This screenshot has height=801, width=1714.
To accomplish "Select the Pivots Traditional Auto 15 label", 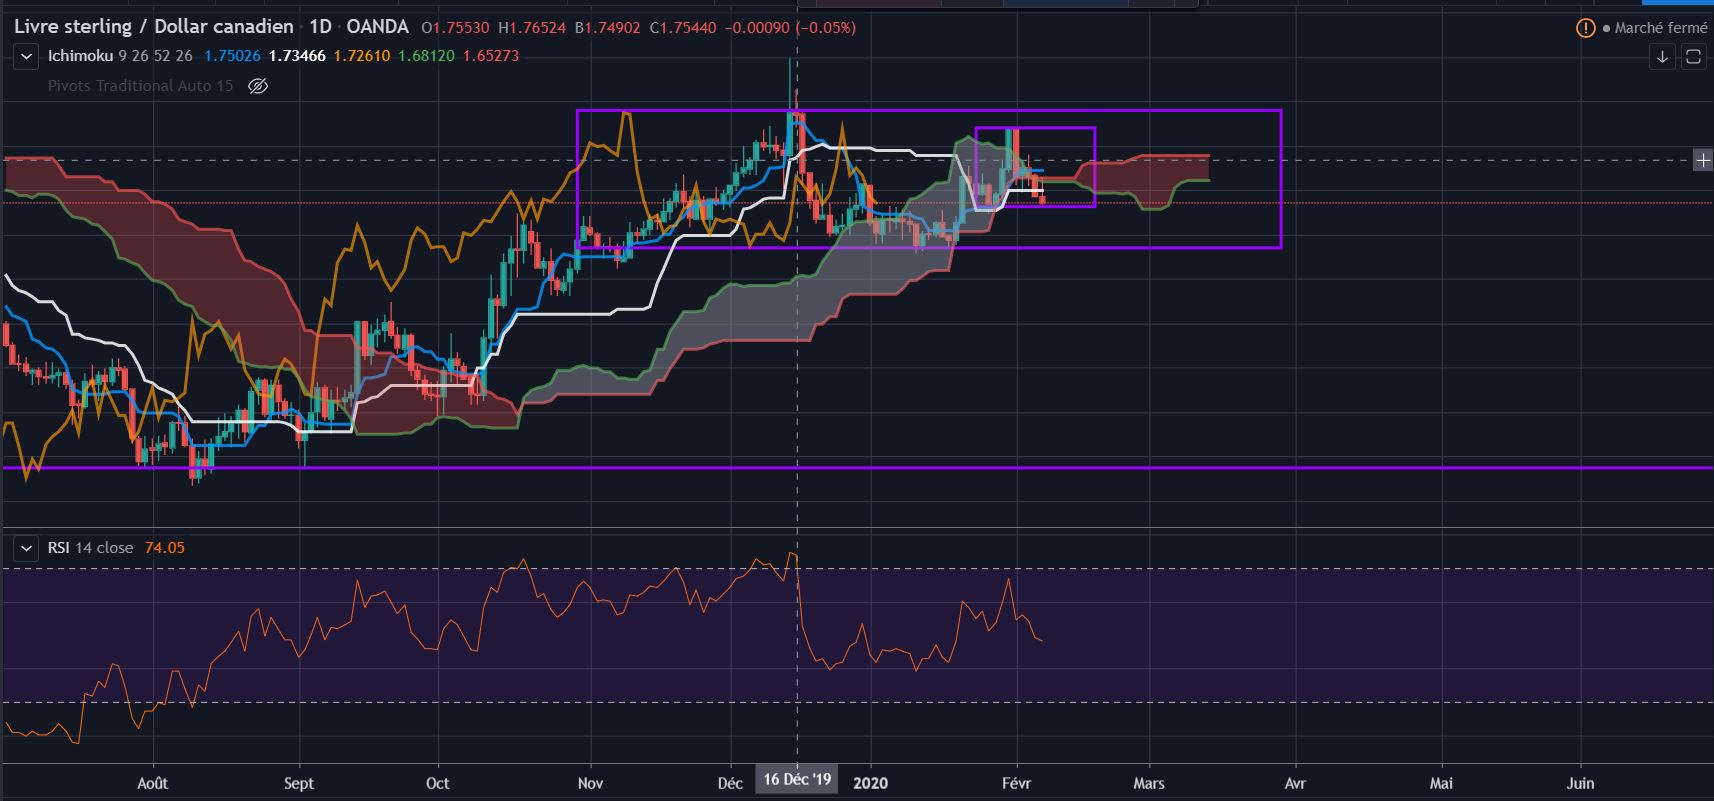I will (x=140, y=86).
